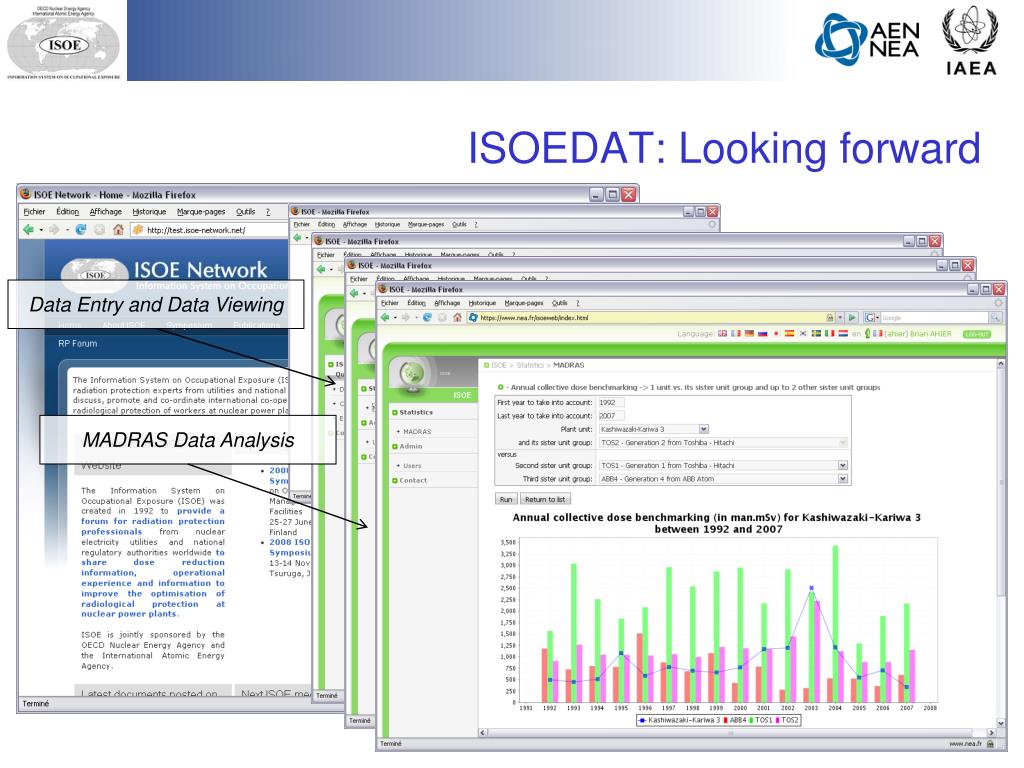Click the stop icon in the ISOE Network Home window
This screenshot has width=1024, height=768.
pyautogui.click(x=99, y=229)
